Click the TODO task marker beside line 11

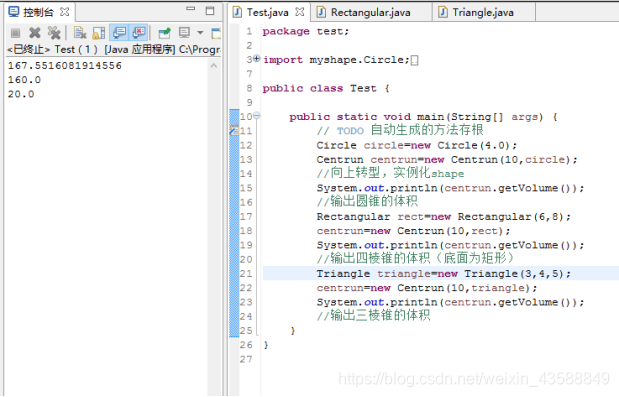pos(234,130)
